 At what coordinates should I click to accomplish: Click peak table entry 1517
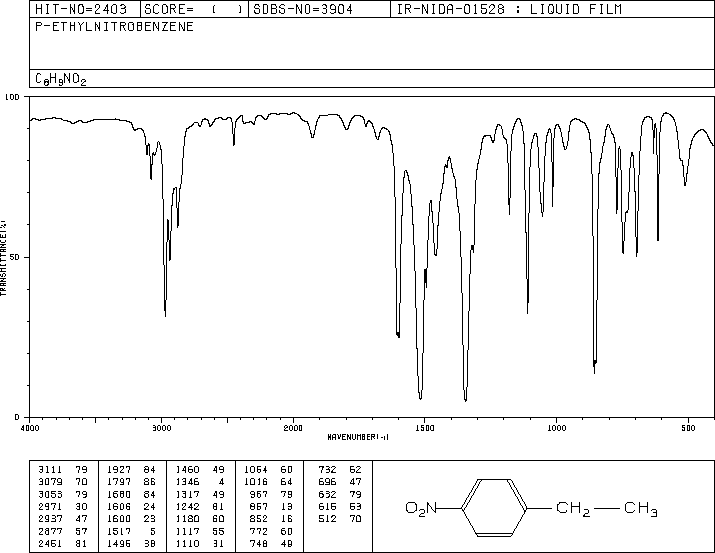tap(119, 532)
